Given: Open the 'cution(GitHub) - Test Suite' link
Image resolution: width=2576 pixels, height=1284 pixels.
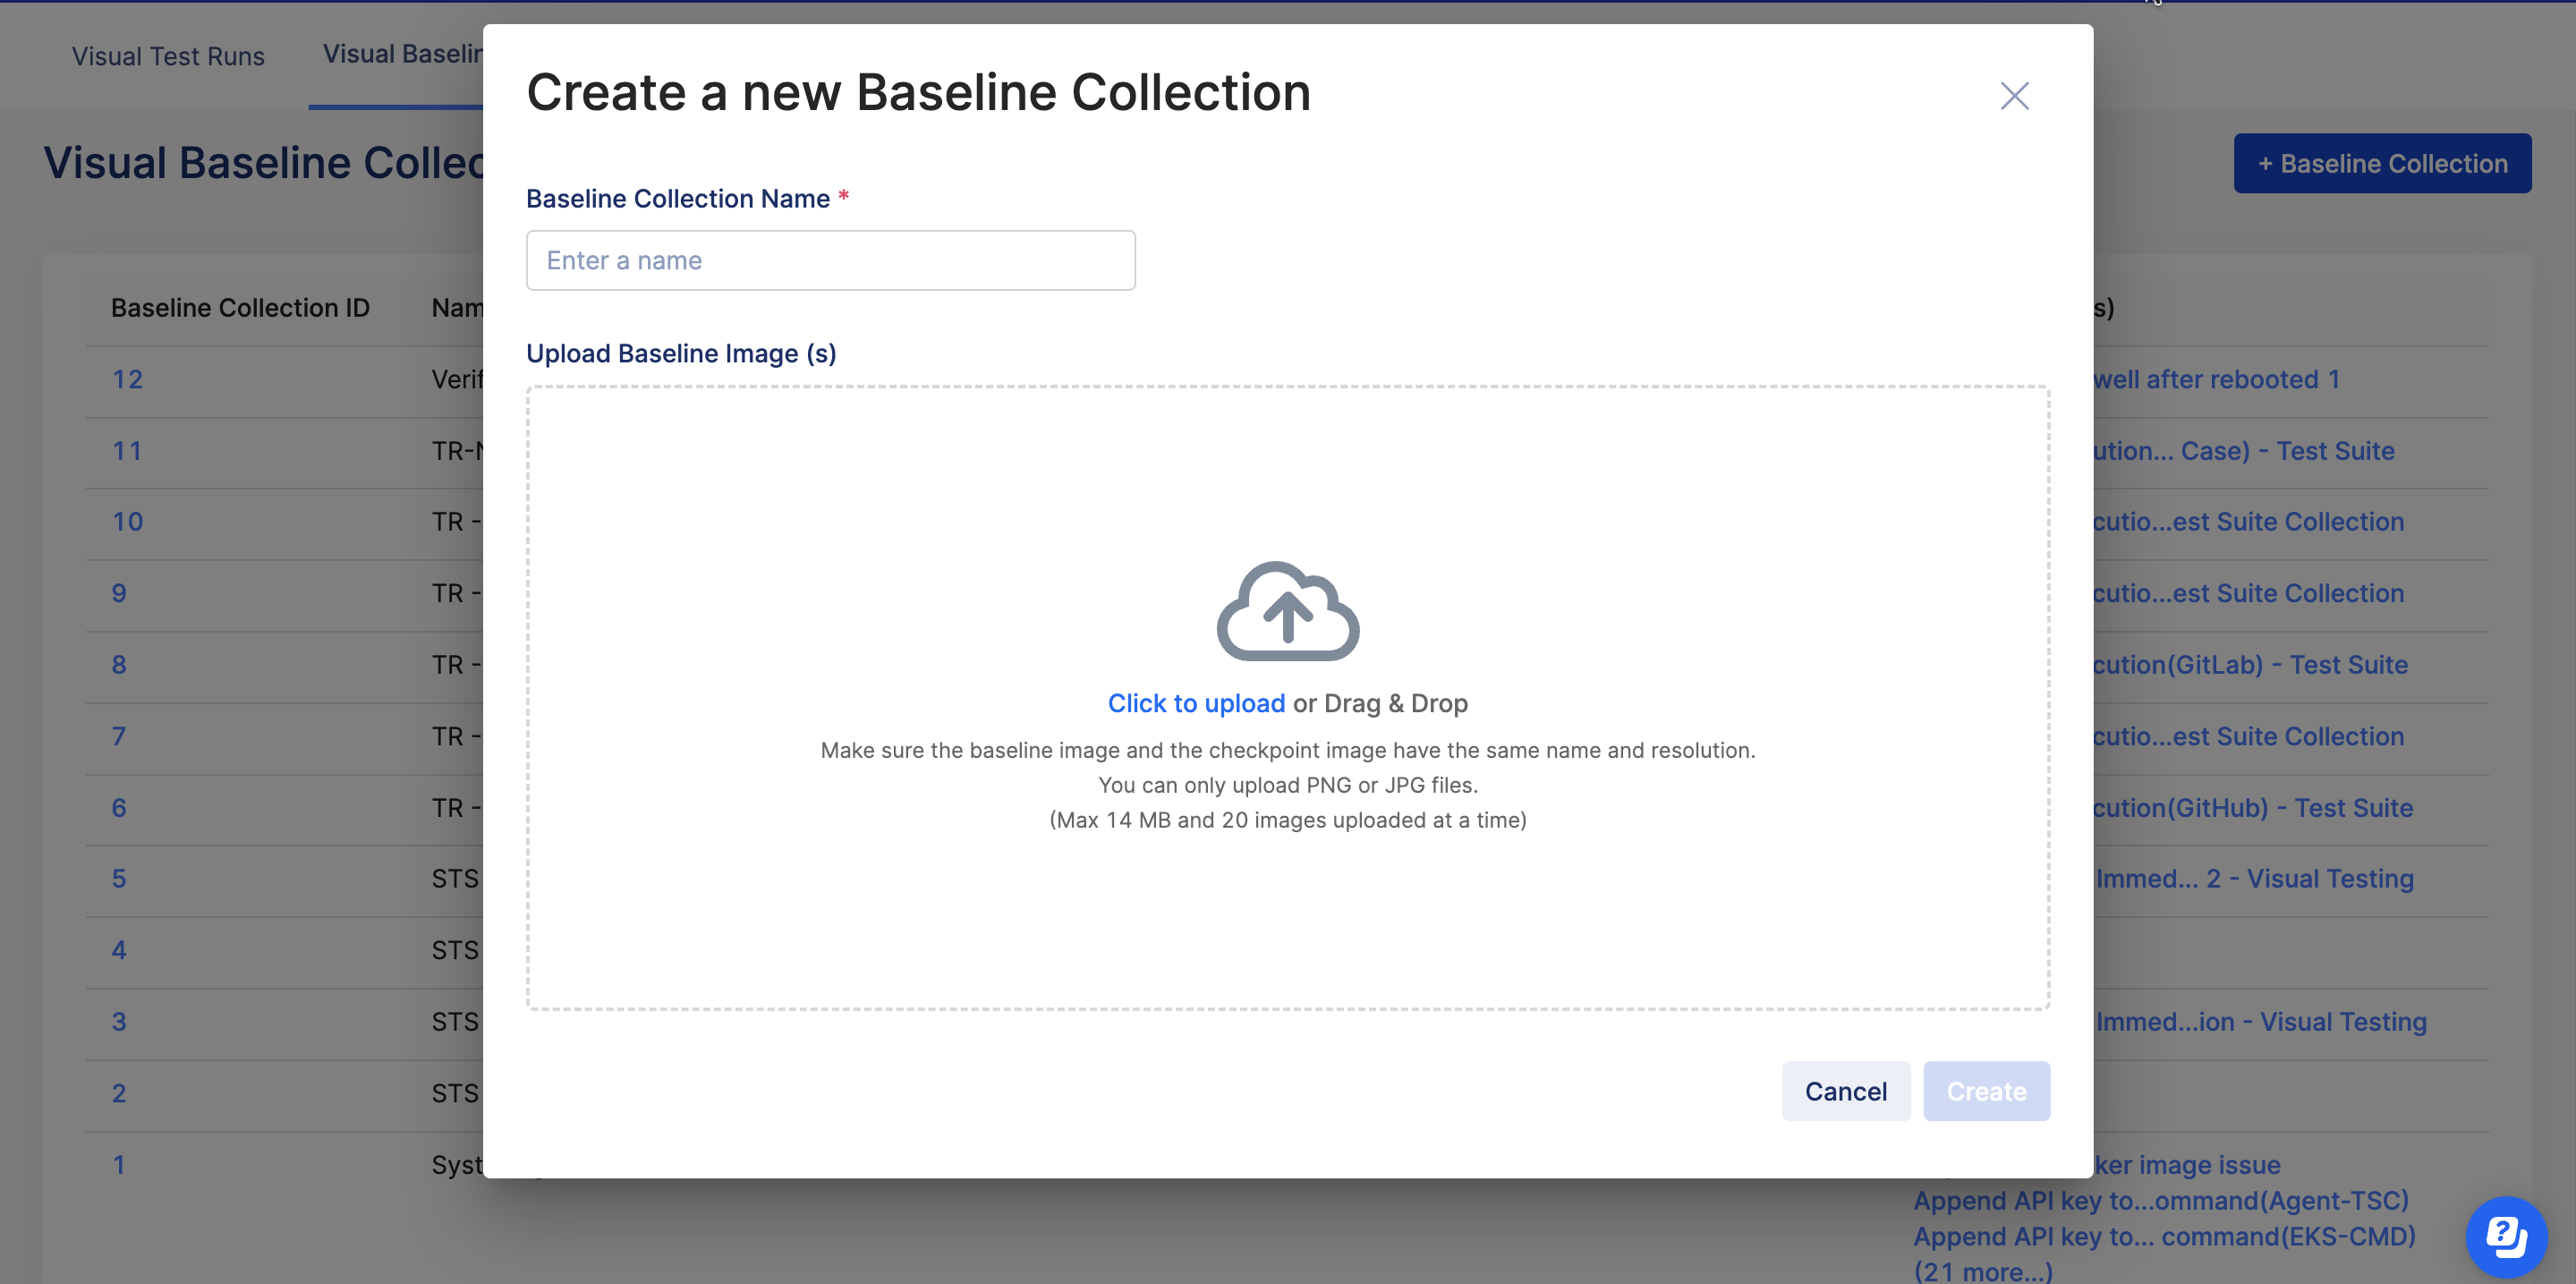Looking at the screenshot, I should tap(2252, 808).
